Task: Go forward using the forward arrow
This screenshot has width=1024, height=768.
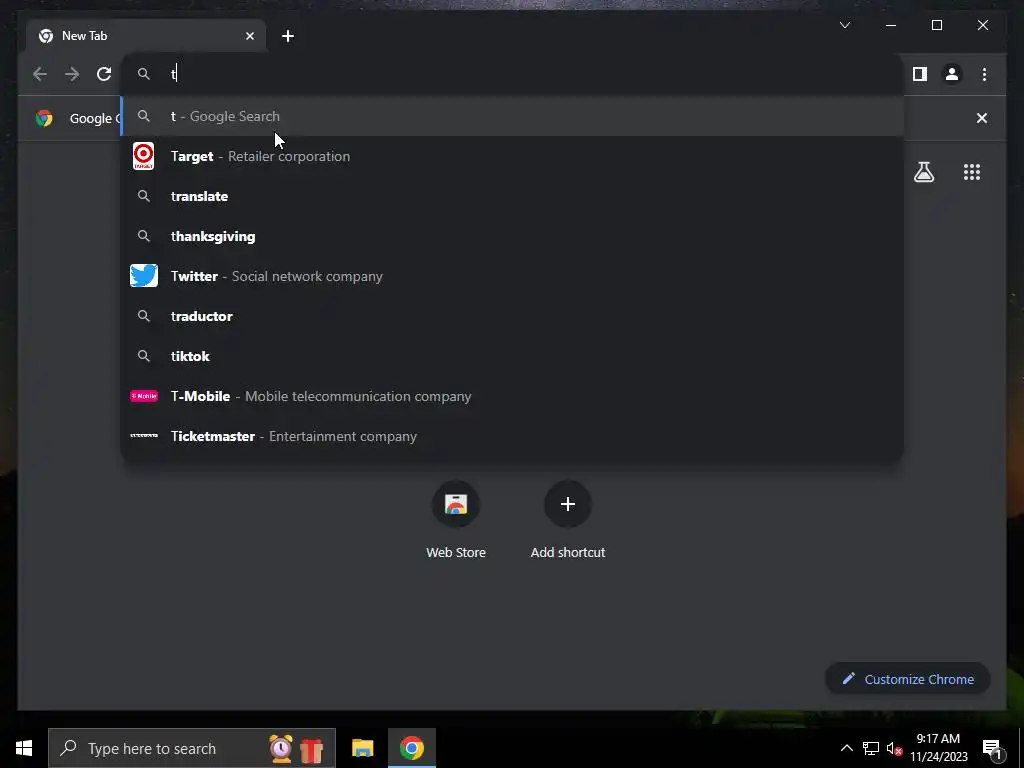Action: pyautogui.click(x=72, y=74)
